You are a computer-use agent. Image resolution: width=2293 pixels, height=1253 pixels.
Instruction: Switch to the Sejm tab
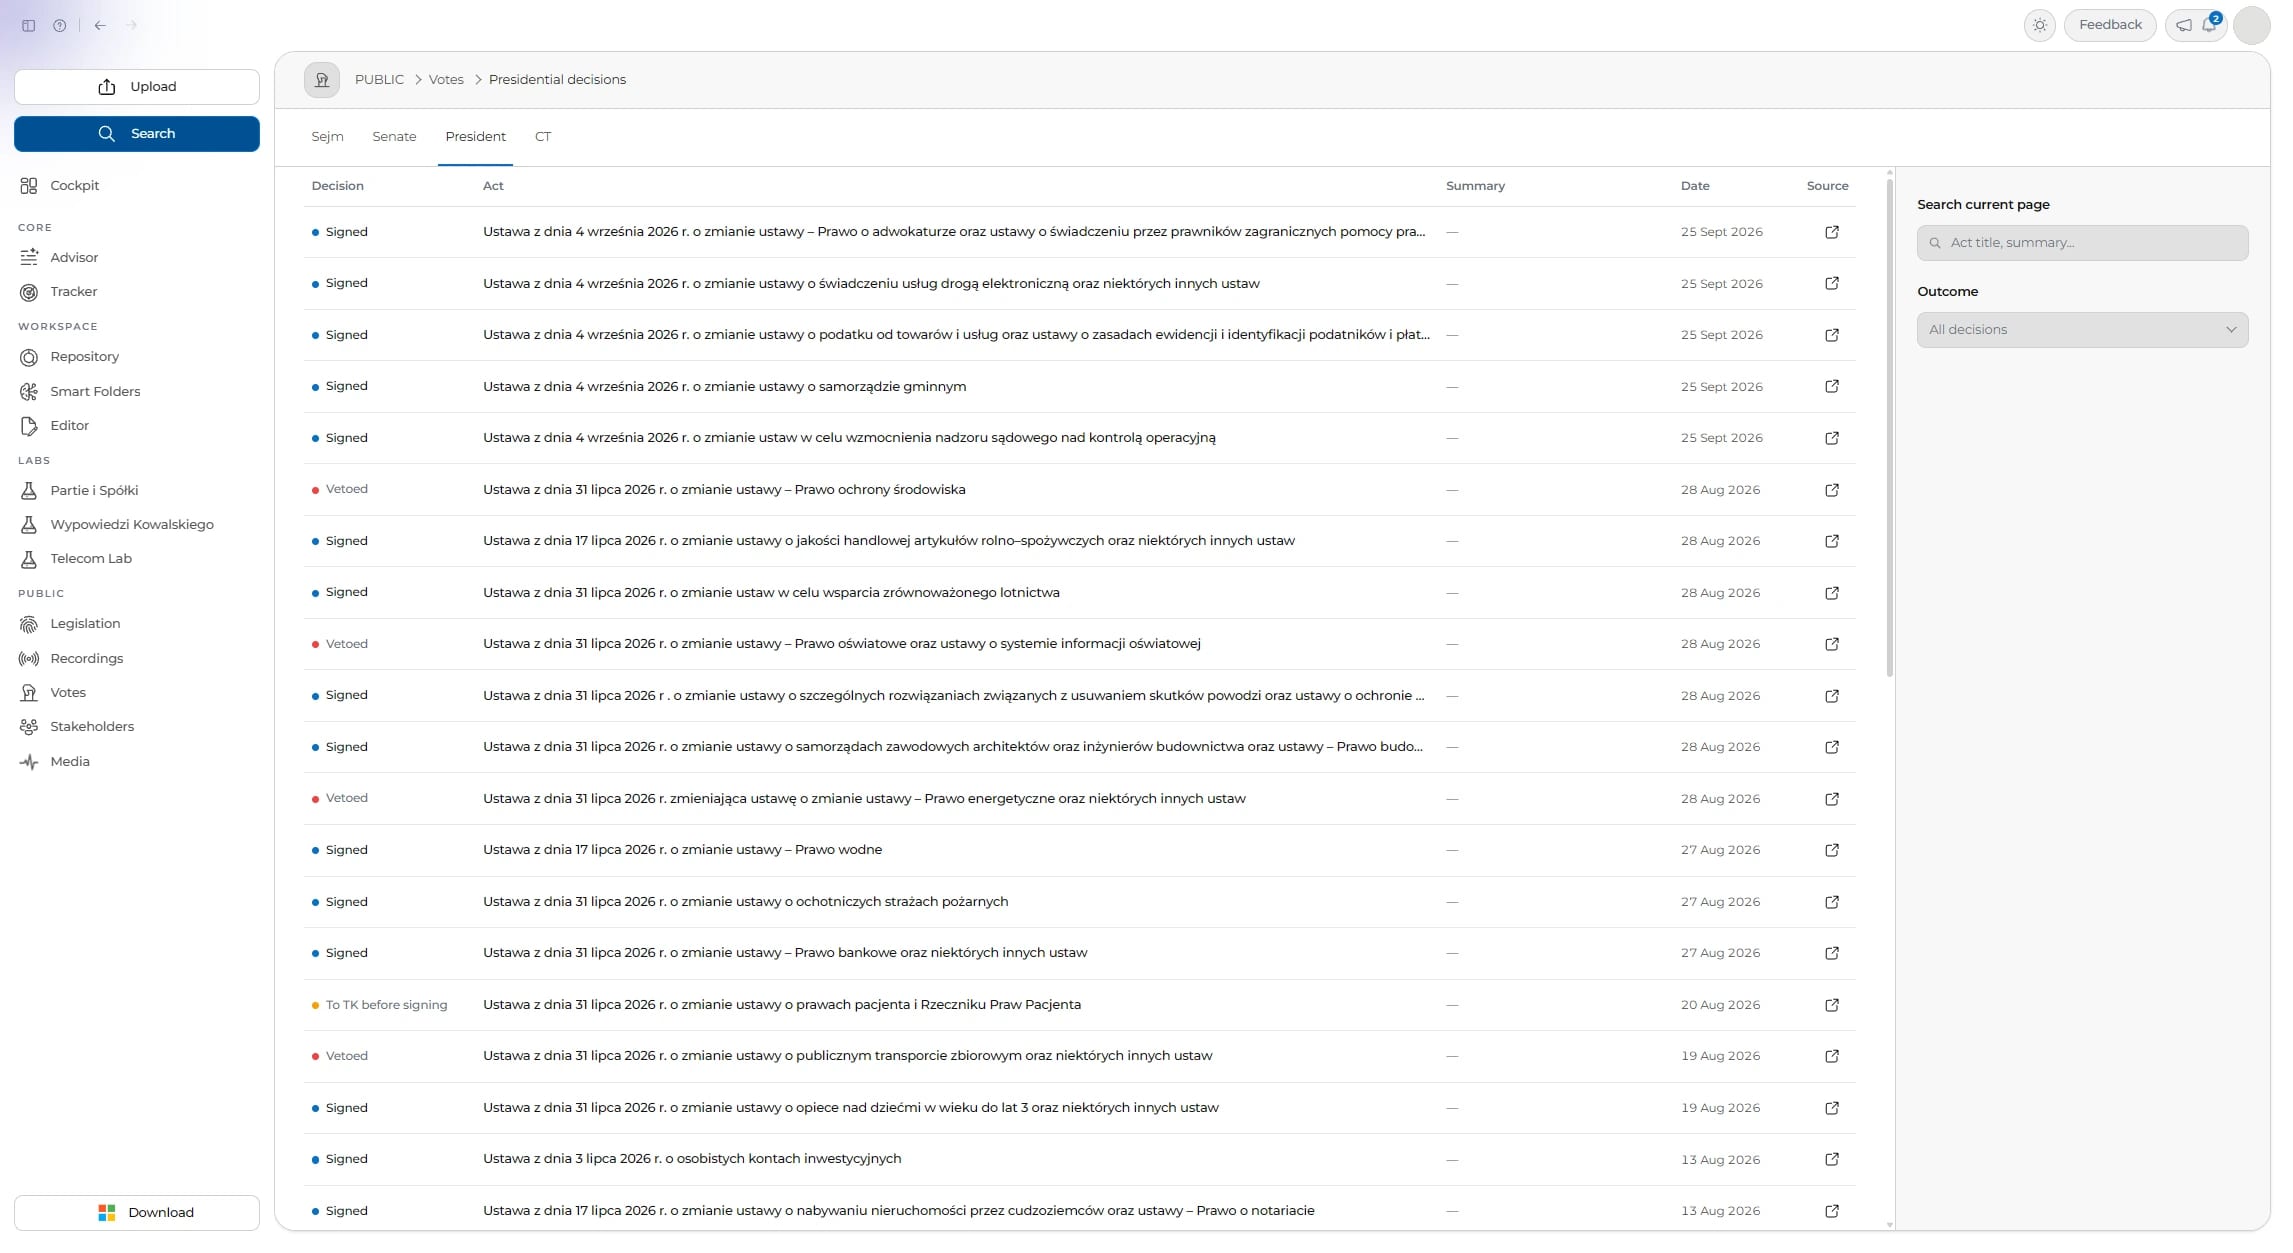(x=327, y=137)
